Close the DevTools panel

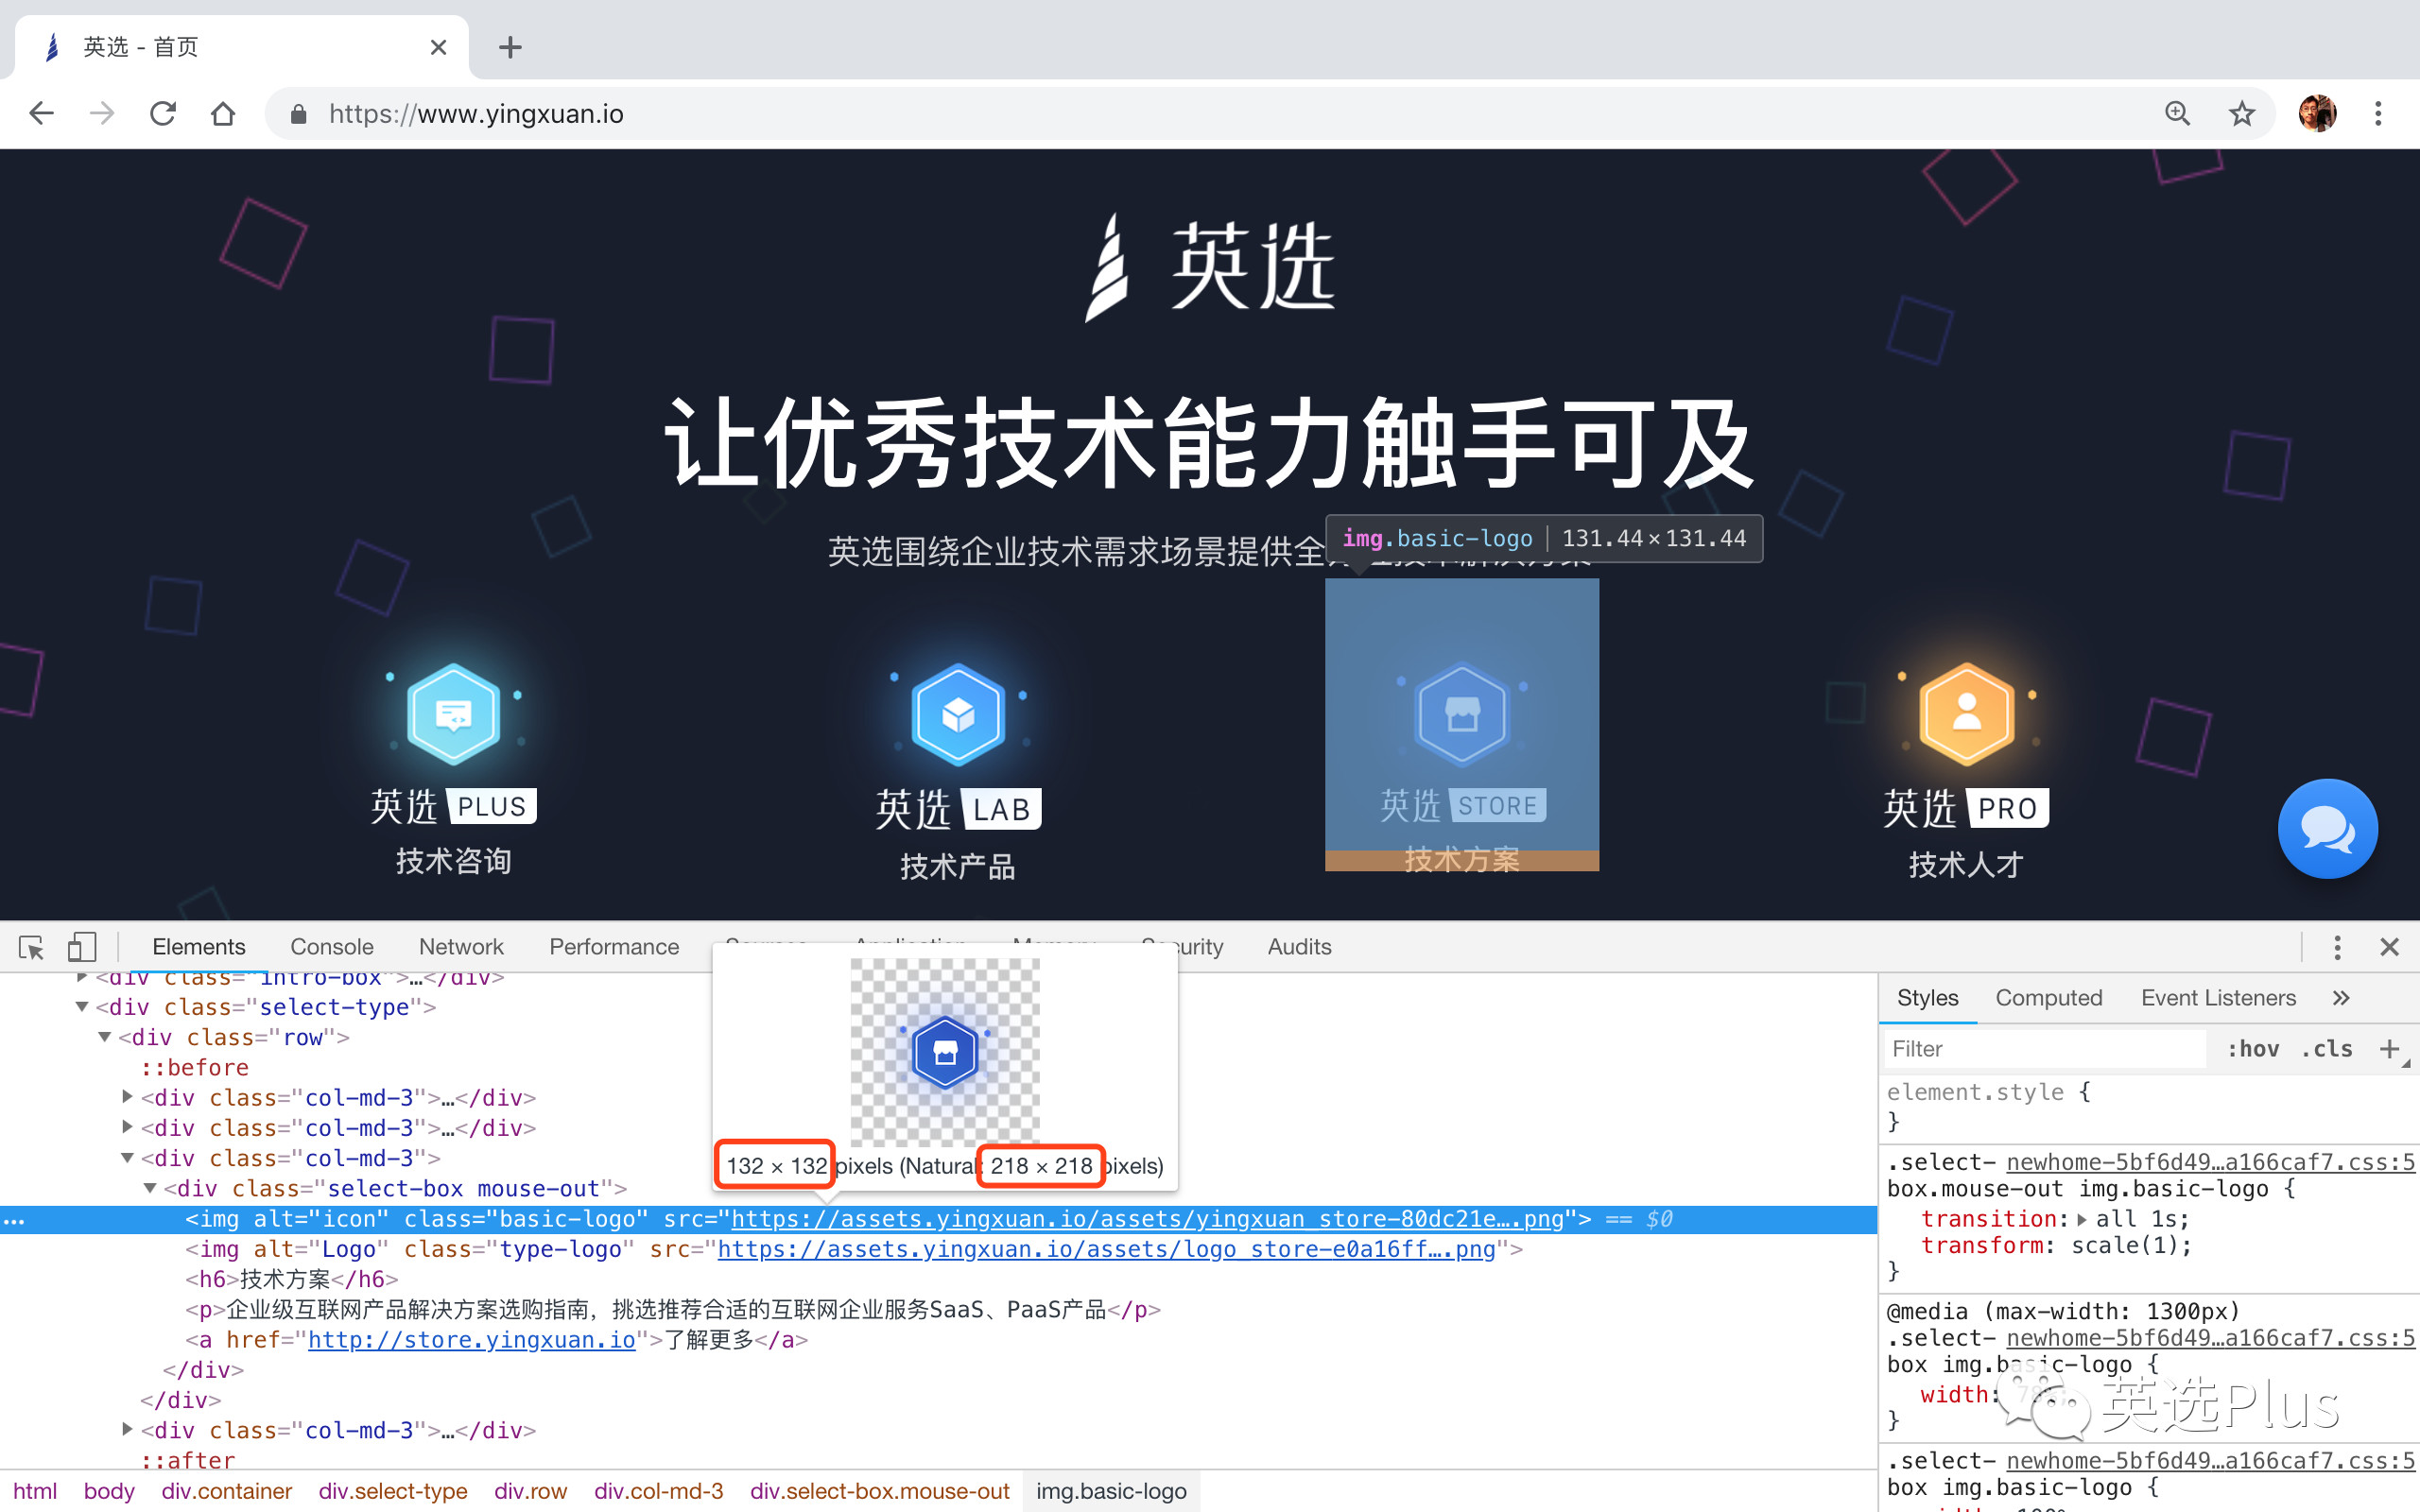click(2390, 946)
